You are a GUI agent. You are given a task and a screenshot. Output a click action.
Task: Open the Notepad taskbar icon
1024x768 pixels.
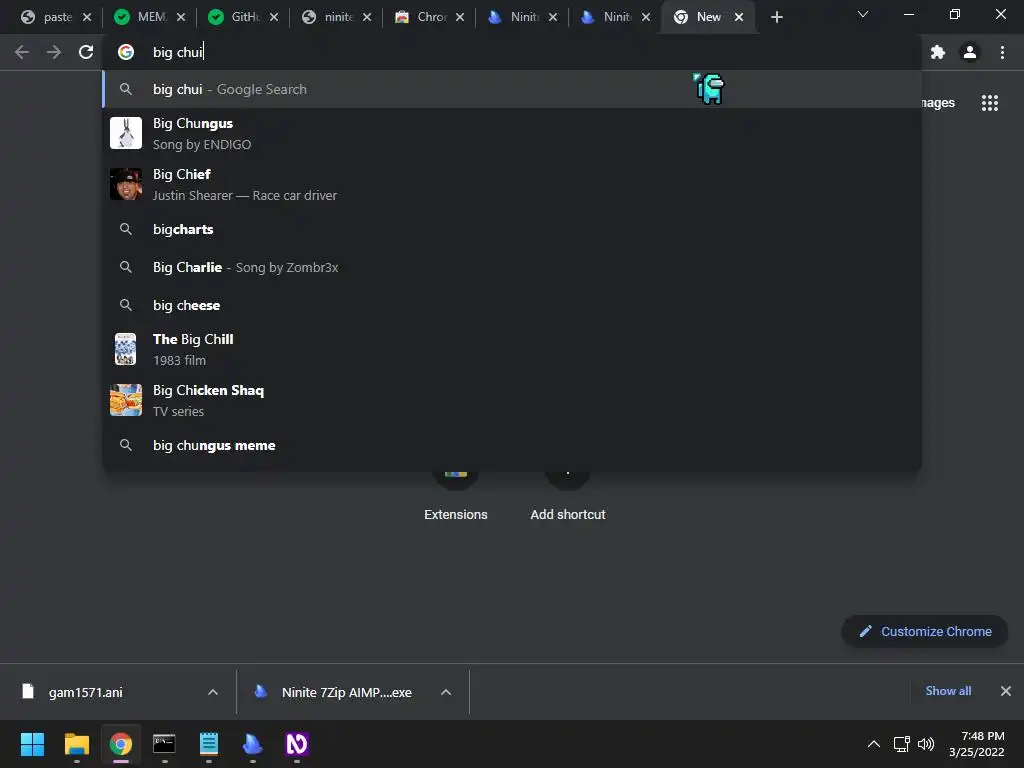tap(208, 744)
